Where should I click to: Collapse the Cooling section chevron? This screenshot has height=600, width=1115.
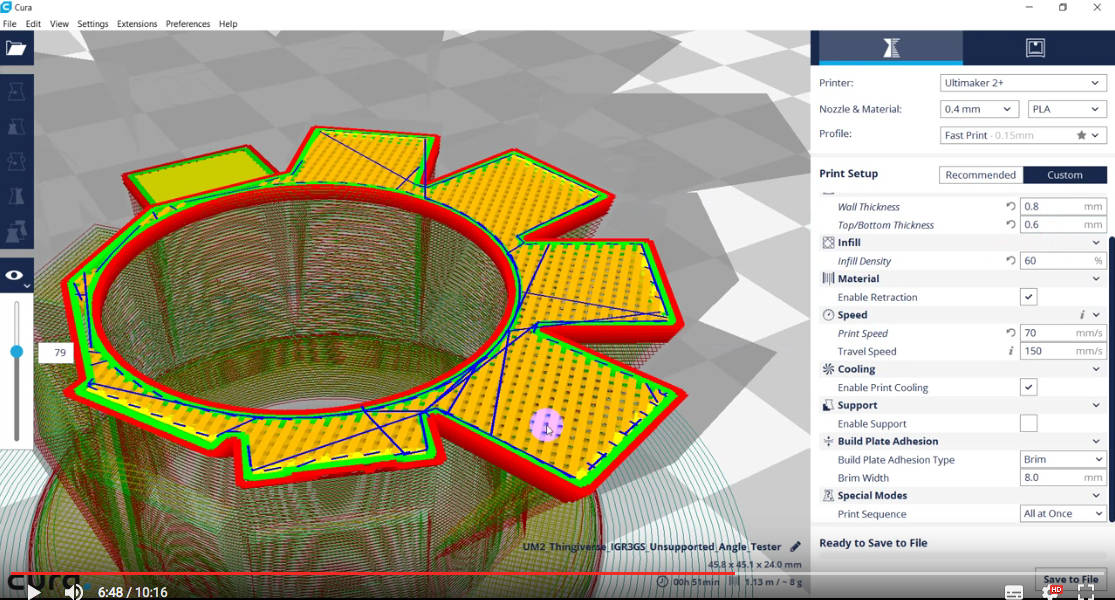click(1096, 369)
